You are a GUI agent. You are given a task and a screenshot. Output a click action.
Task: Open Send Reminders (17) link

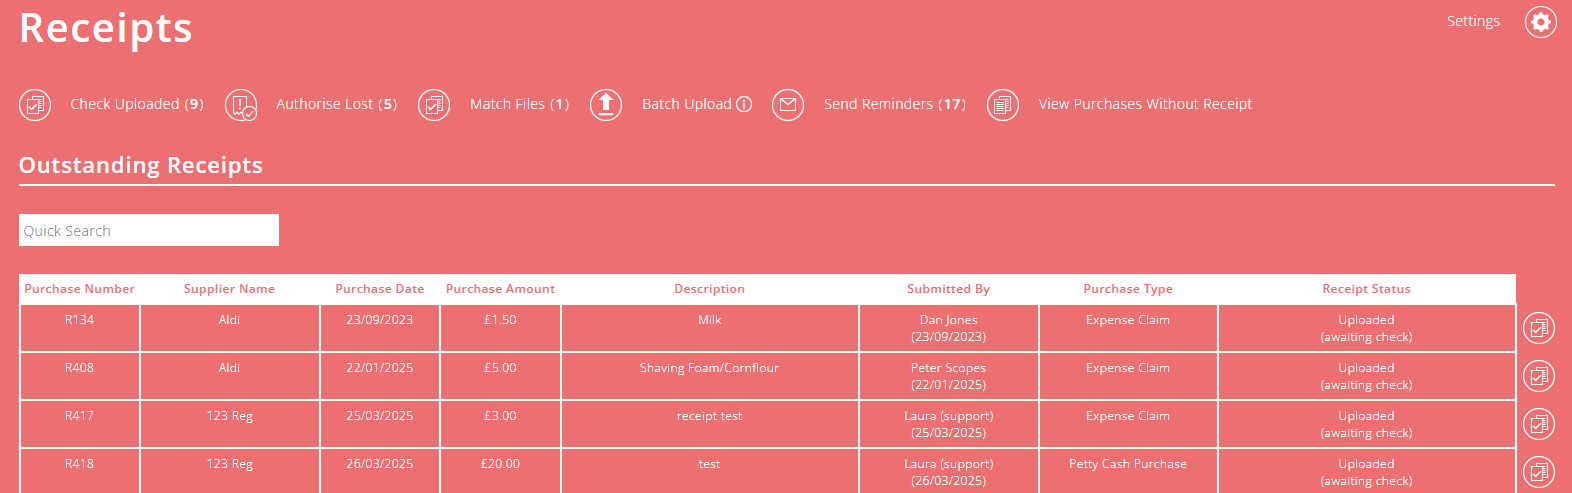[895, 104]
